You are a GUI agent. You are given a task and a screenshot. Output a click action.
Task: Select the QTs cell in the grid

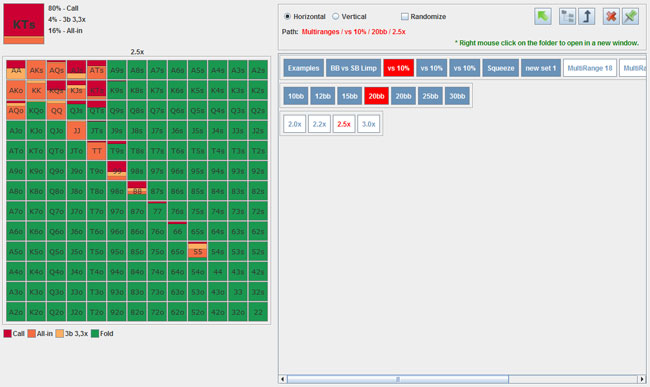pyautogui.click(x=97, y=111)
